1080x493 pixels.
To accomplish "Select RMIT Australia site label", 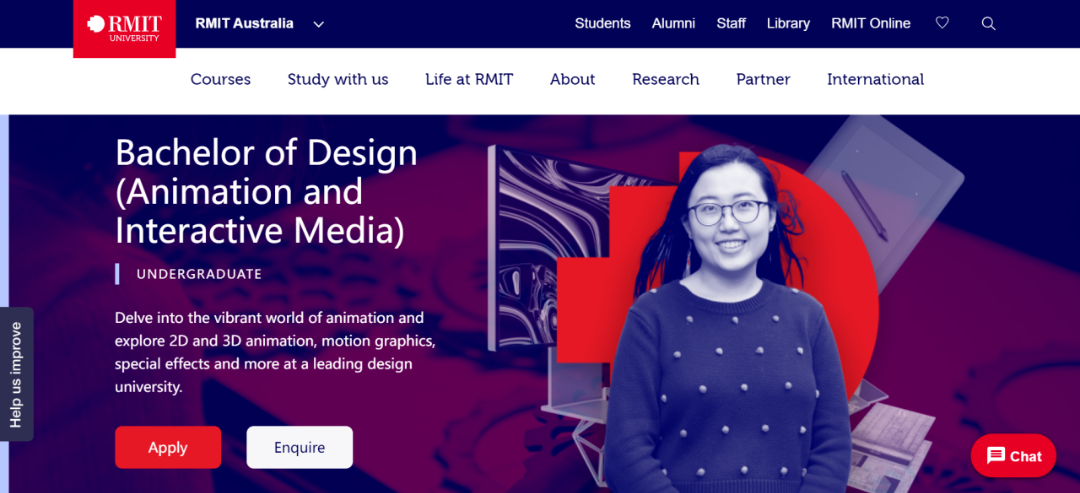I will 245,23.
